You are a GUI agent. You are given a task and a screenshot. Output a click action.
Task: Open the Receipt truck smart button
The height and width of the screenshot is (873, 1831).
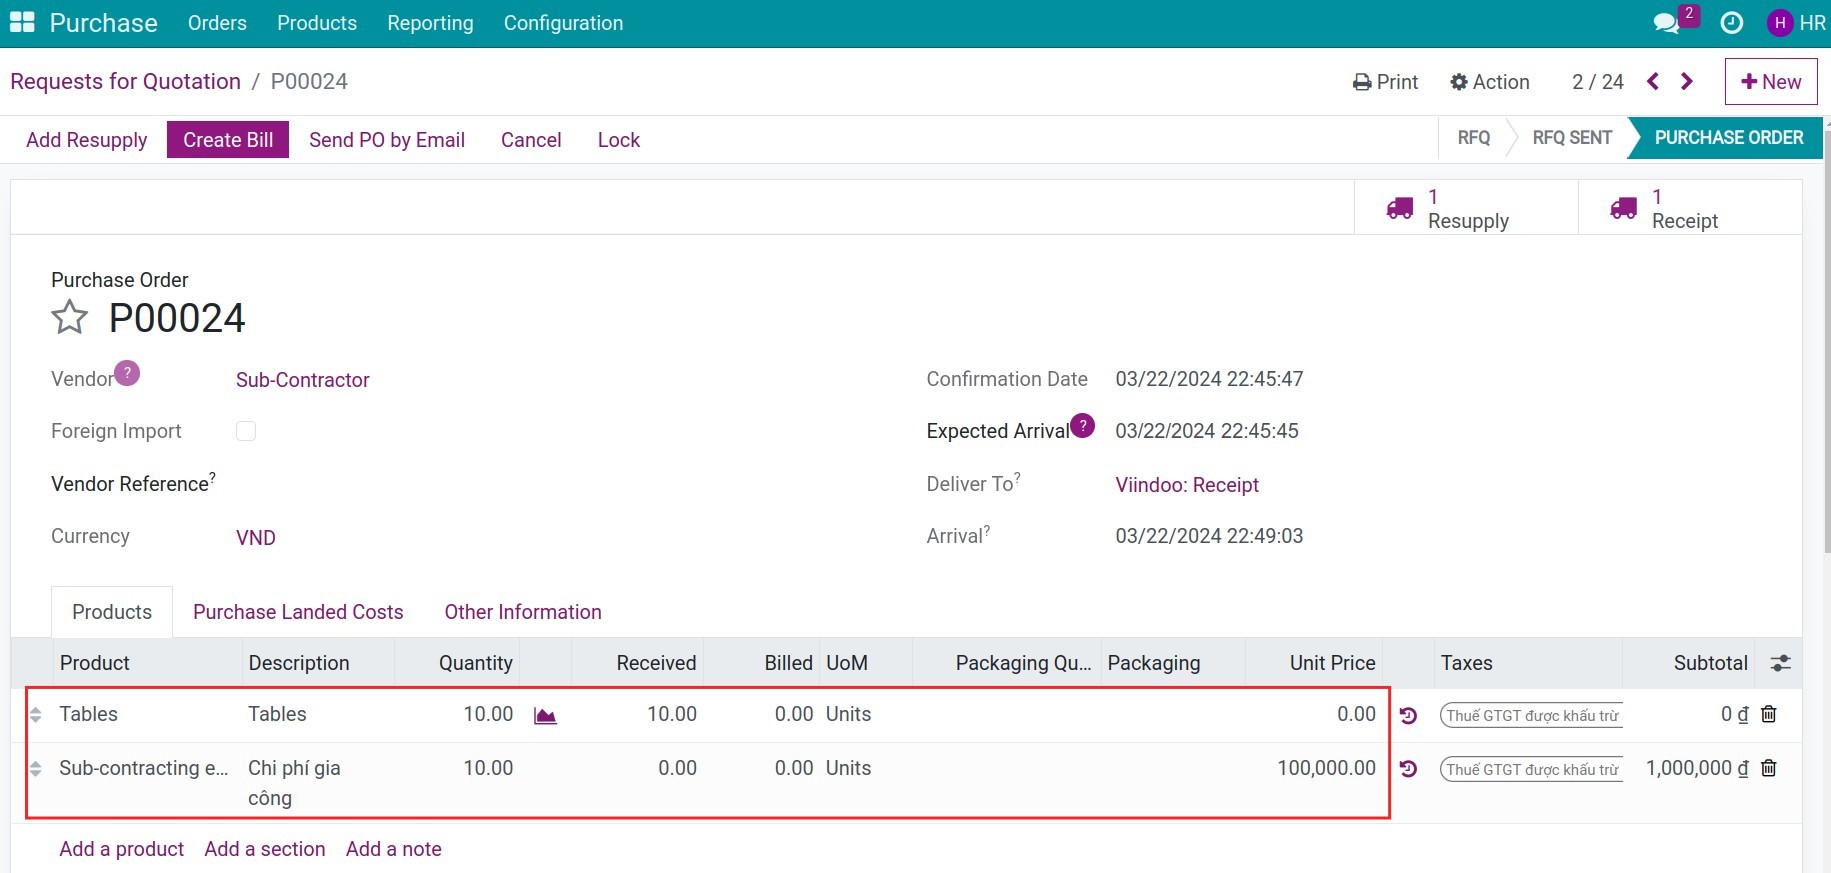tap(1690, 208)
